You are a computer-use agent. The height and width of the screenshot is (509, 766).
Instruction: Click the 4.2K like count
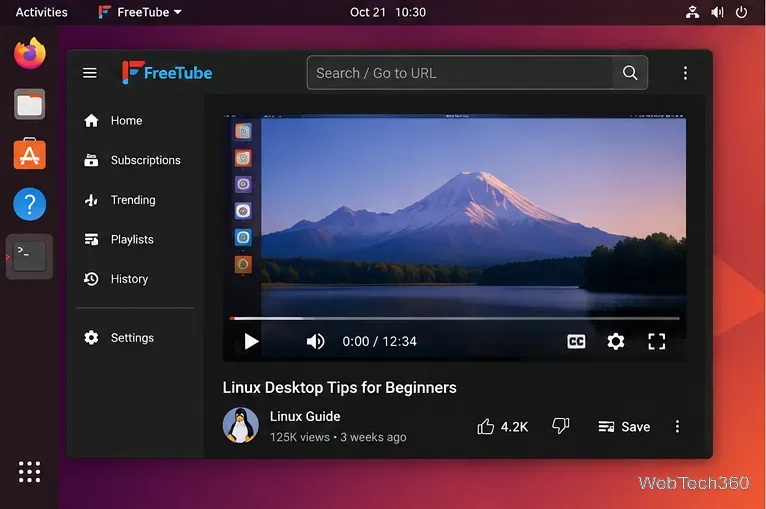click(x=514, y=427)
